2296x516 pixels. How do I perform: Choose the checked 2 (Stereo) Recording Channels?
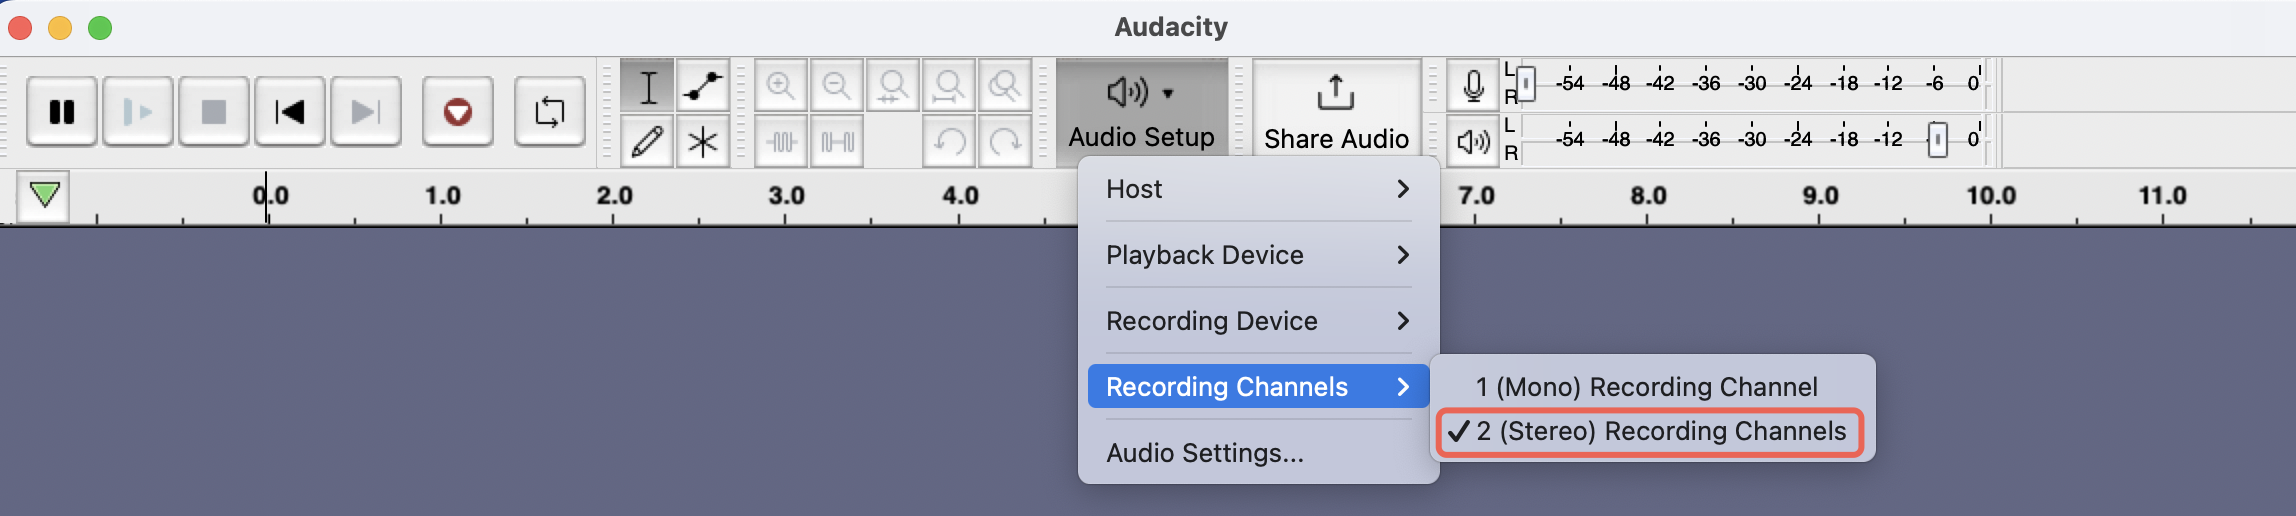(x=1652, y=432)
